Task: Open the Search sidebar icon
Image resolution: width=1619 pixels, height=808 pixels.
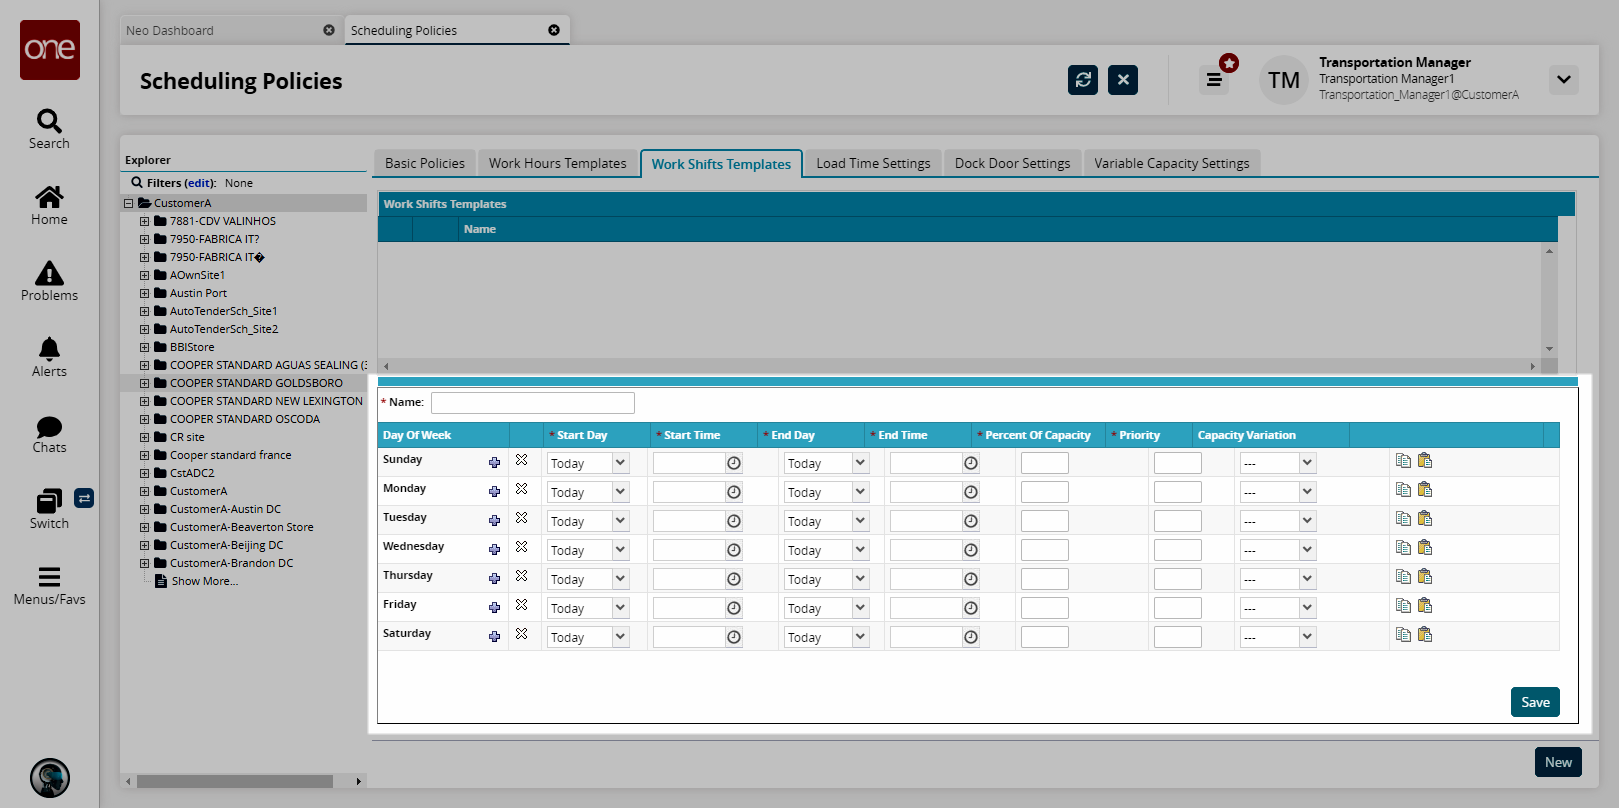Action: pyautogui.click(x=49, y=129)
